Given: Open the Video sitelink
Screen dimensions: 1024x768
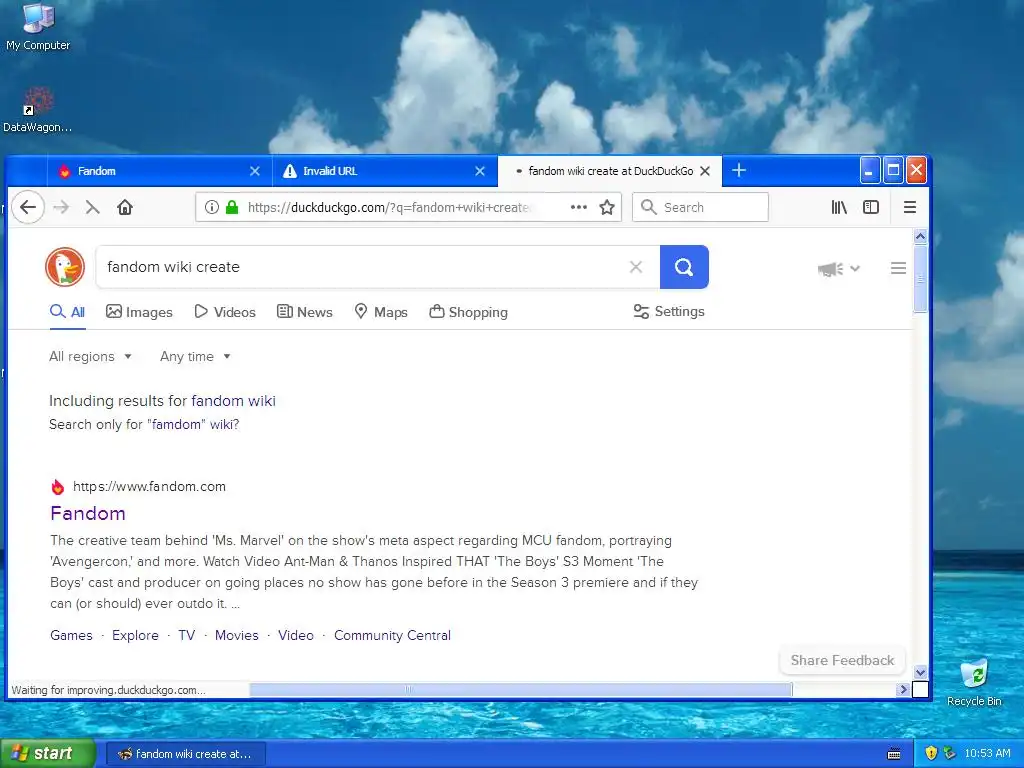Looking at the screenshot, I should click(296, 635).
